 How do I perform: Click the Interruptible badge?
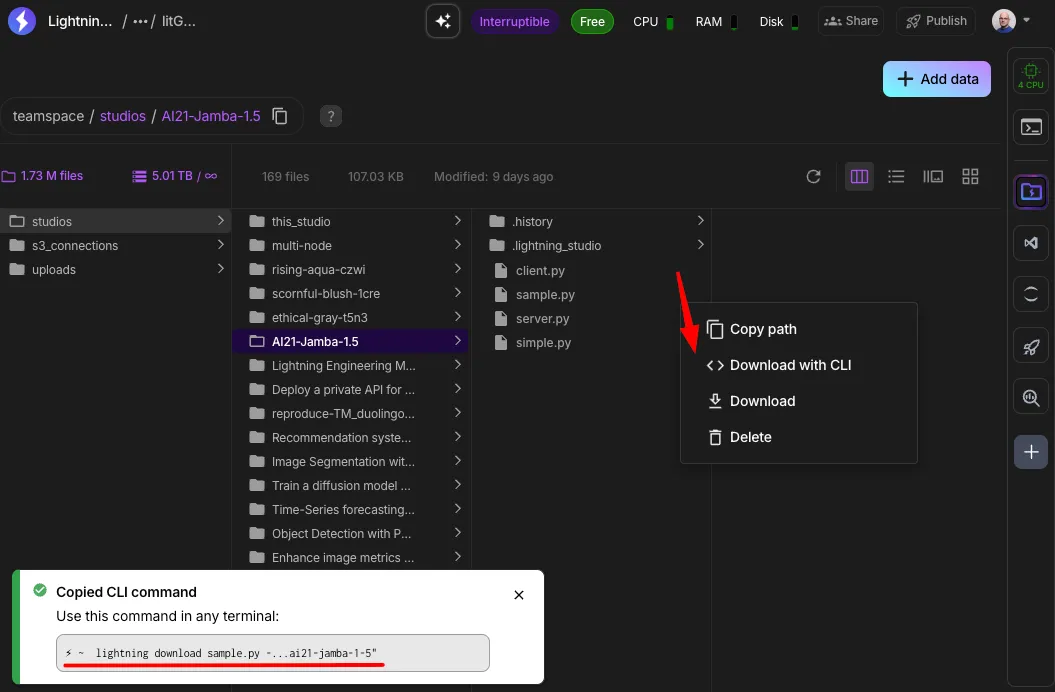click(x=514, y=22)
